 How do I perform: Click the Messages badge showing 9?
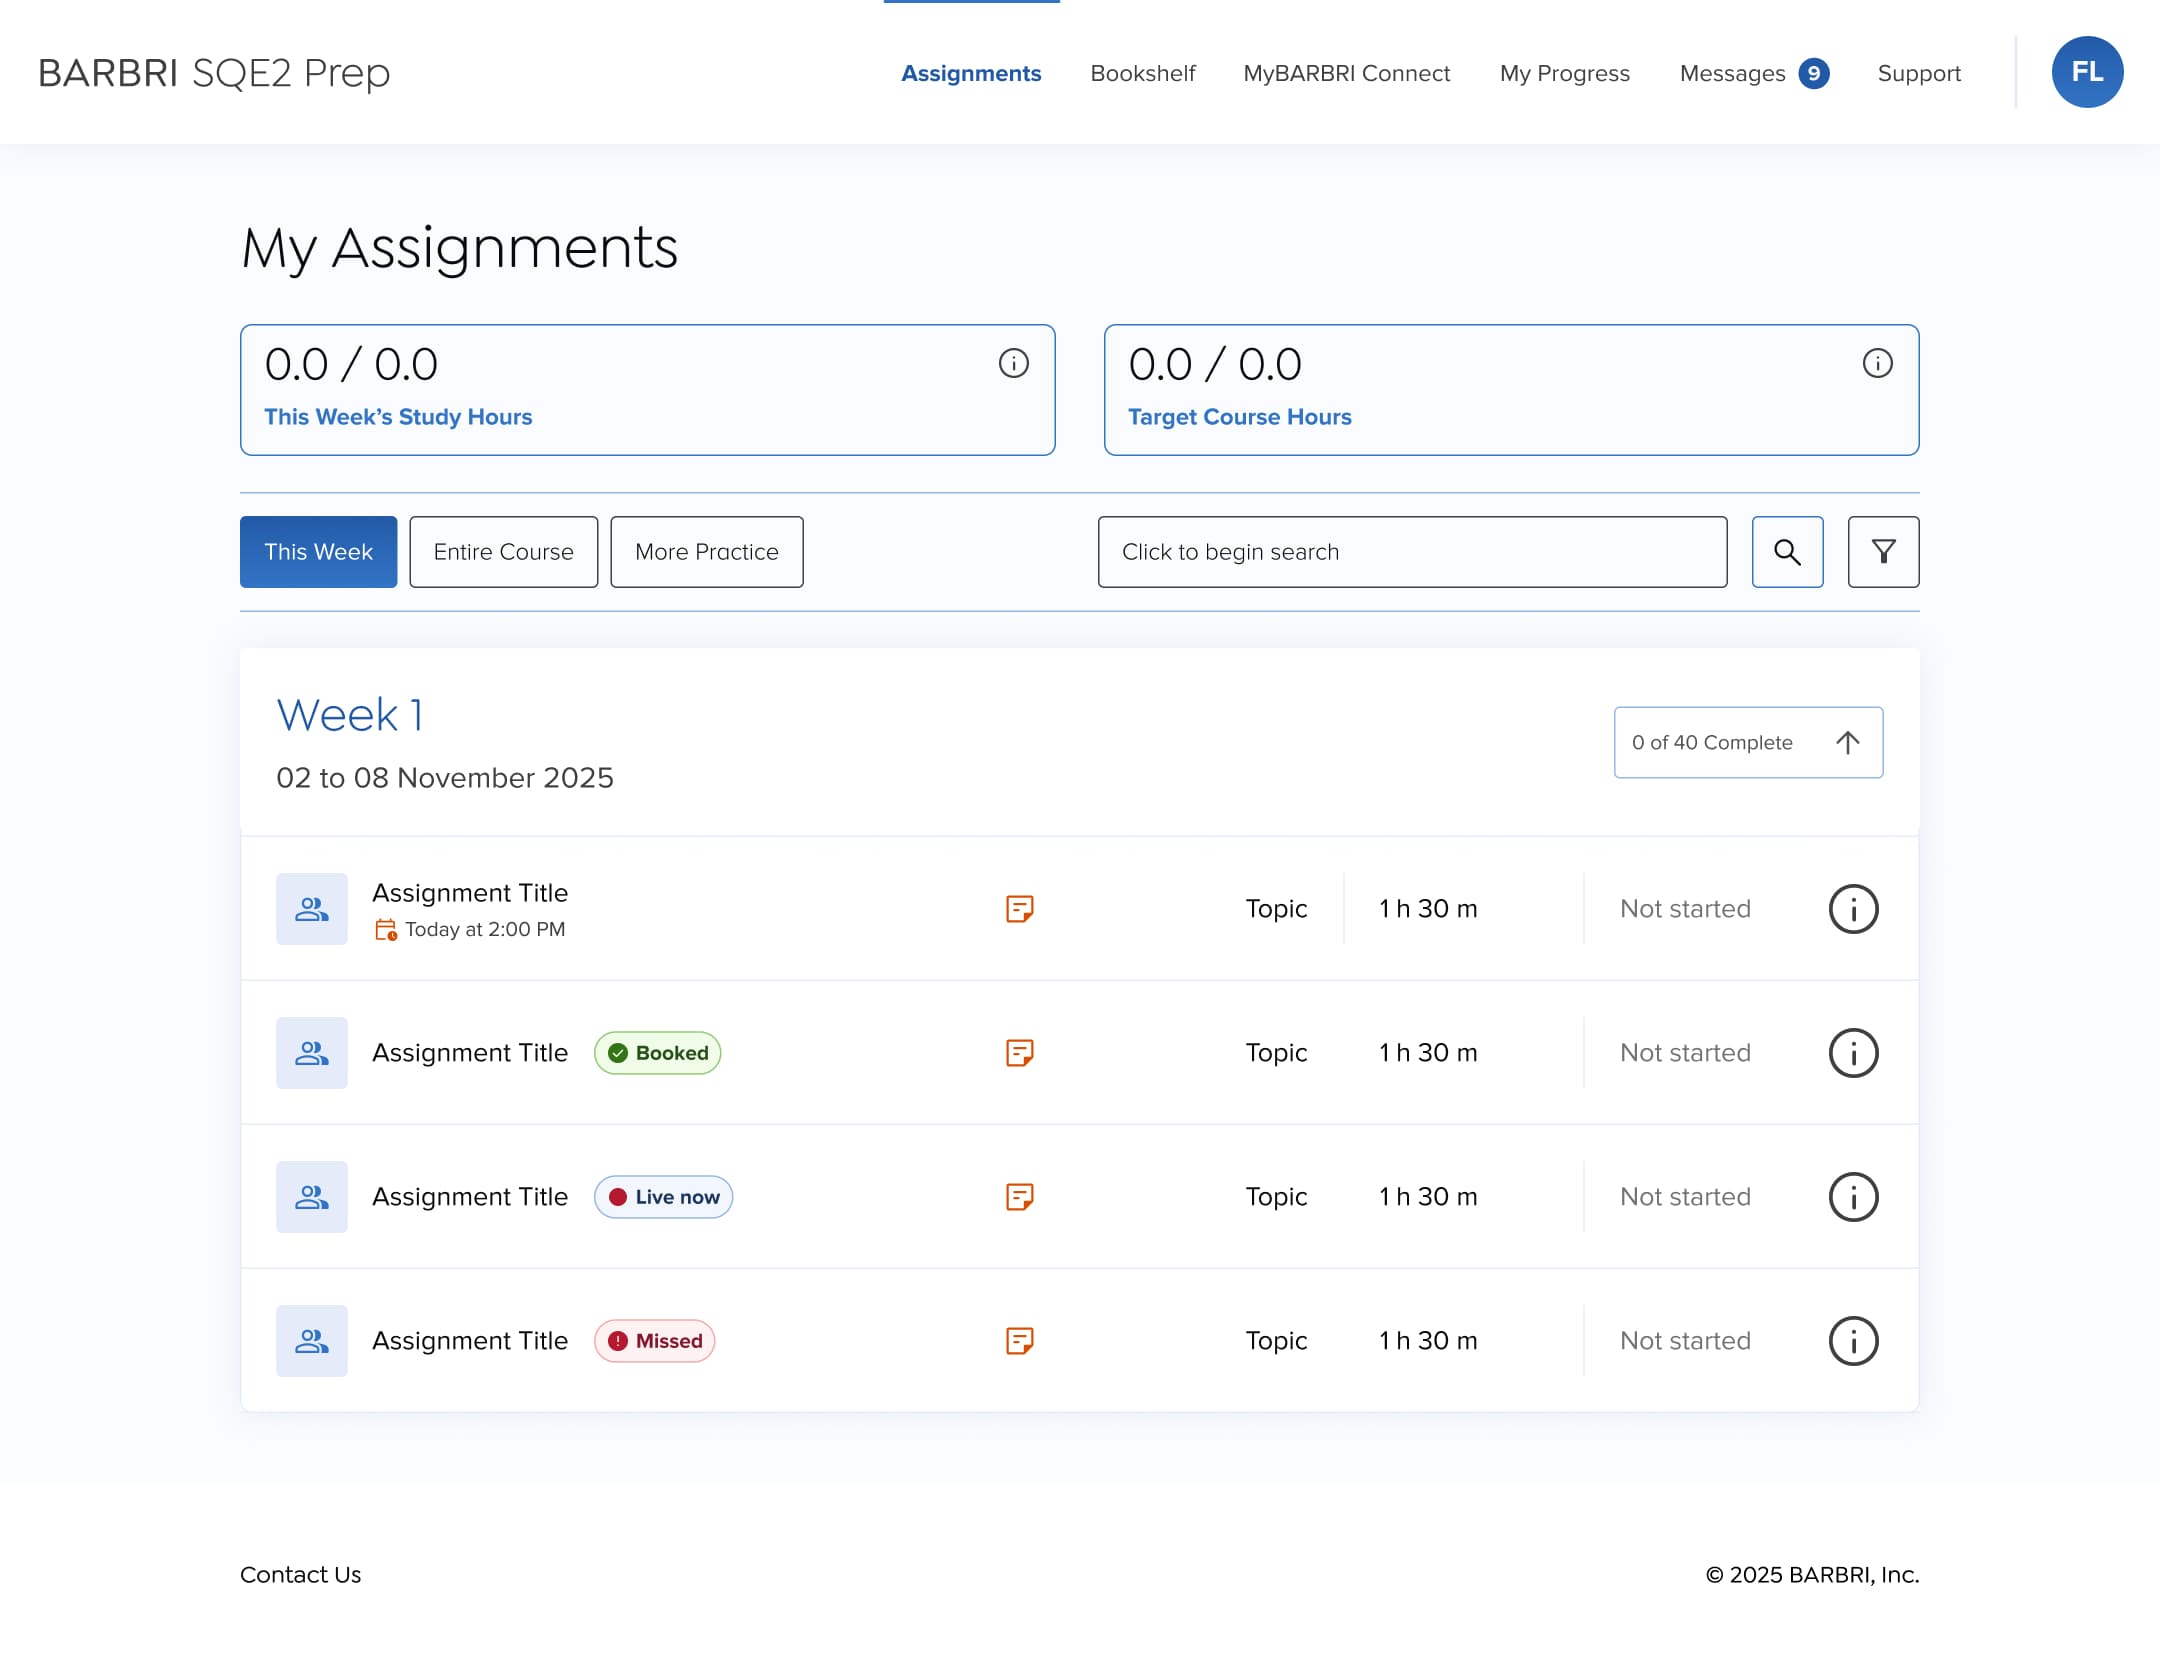tap(1813, 73)
